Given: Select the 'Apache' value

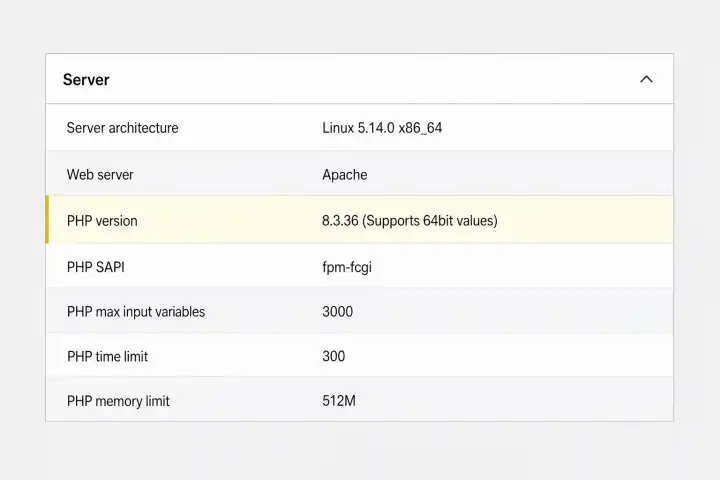Looking at the screenshot, I should pyautogui.click(x=344, y=175).
